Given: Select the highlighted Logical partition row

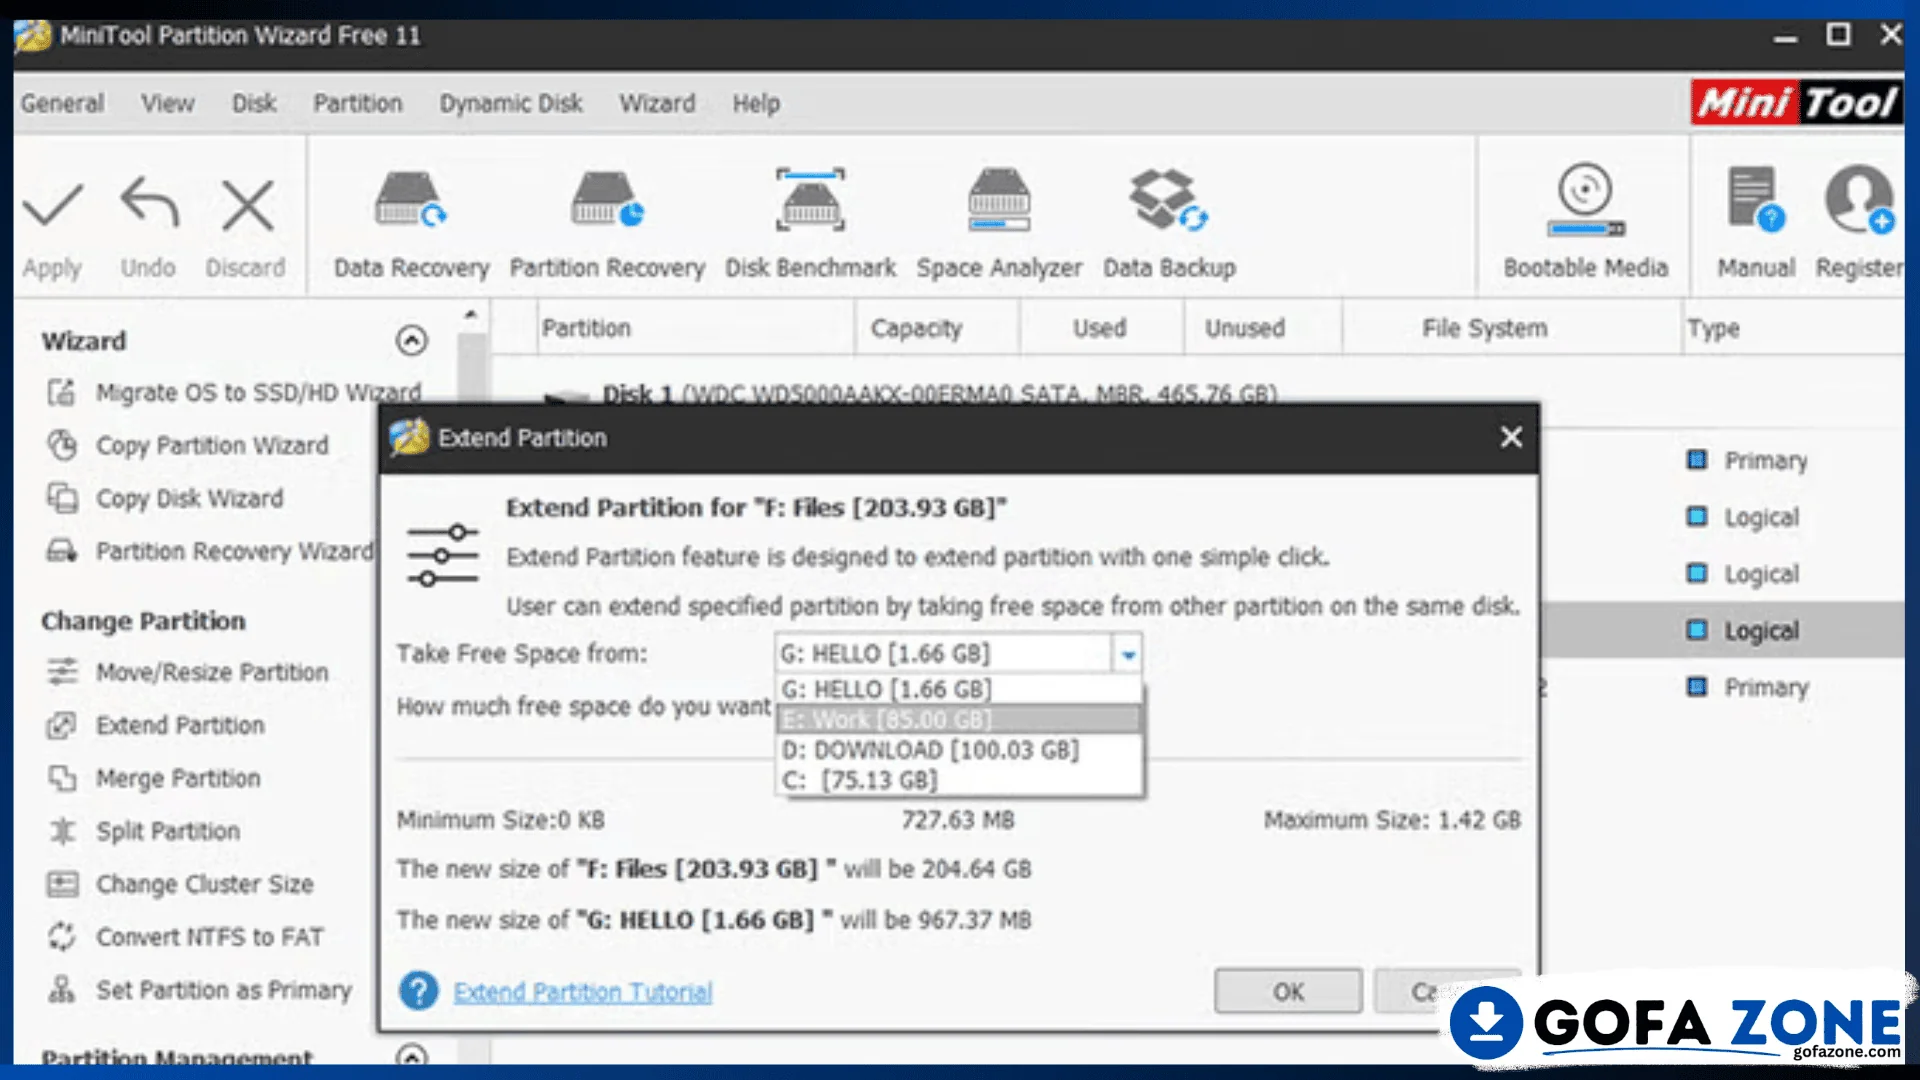Looking at the screenshot, I should point(1722,630).
